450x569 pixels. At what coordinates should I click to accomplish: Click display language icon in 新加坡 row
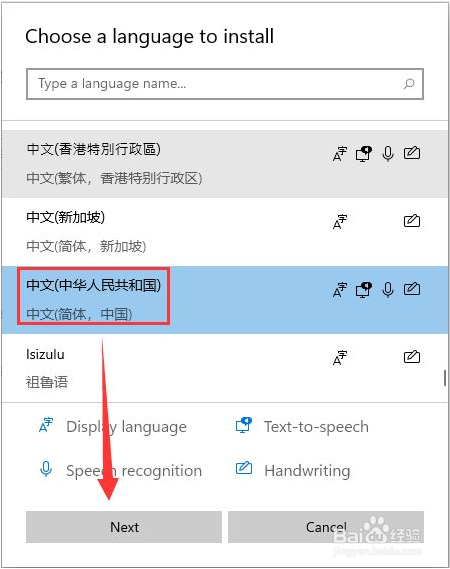click(340, 222)
